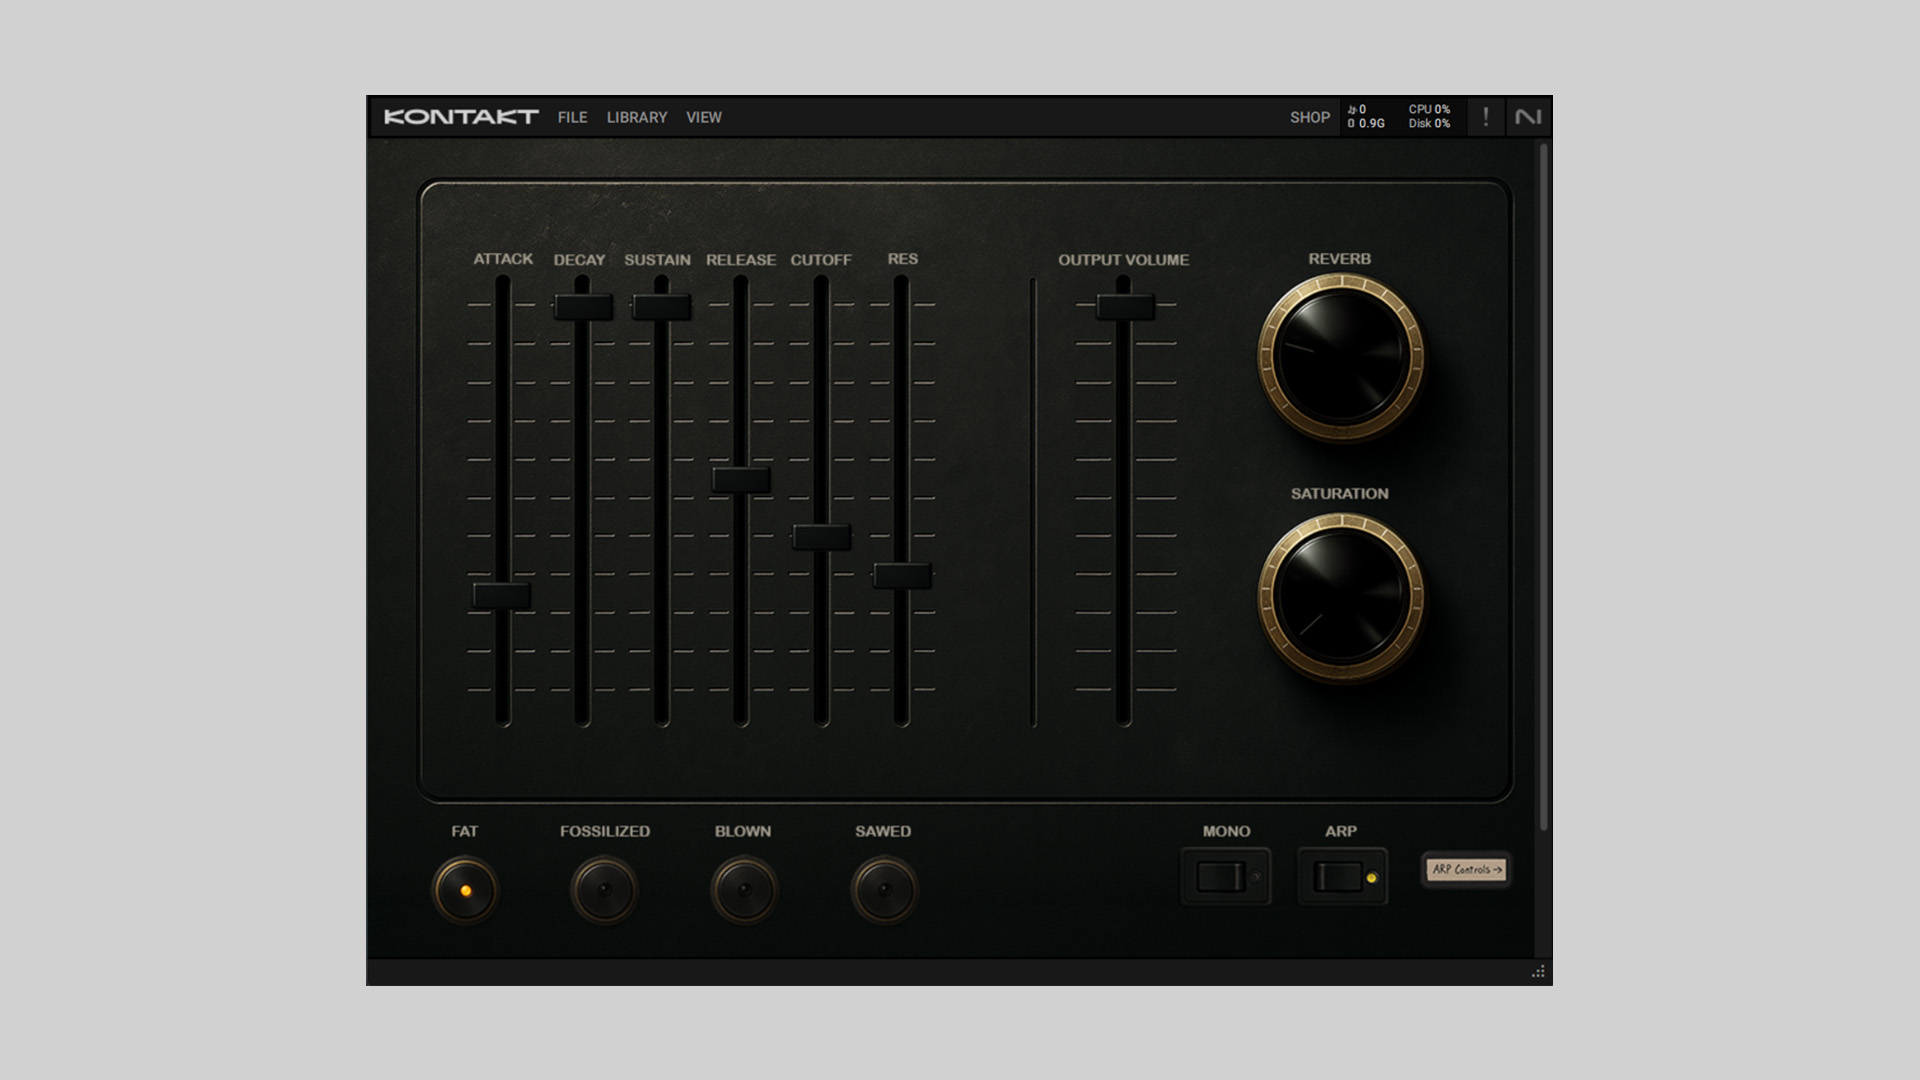The image size is (1920, 1080).
Task: Enable the Sawed sound layer button
Action: [x=883, y=889]
